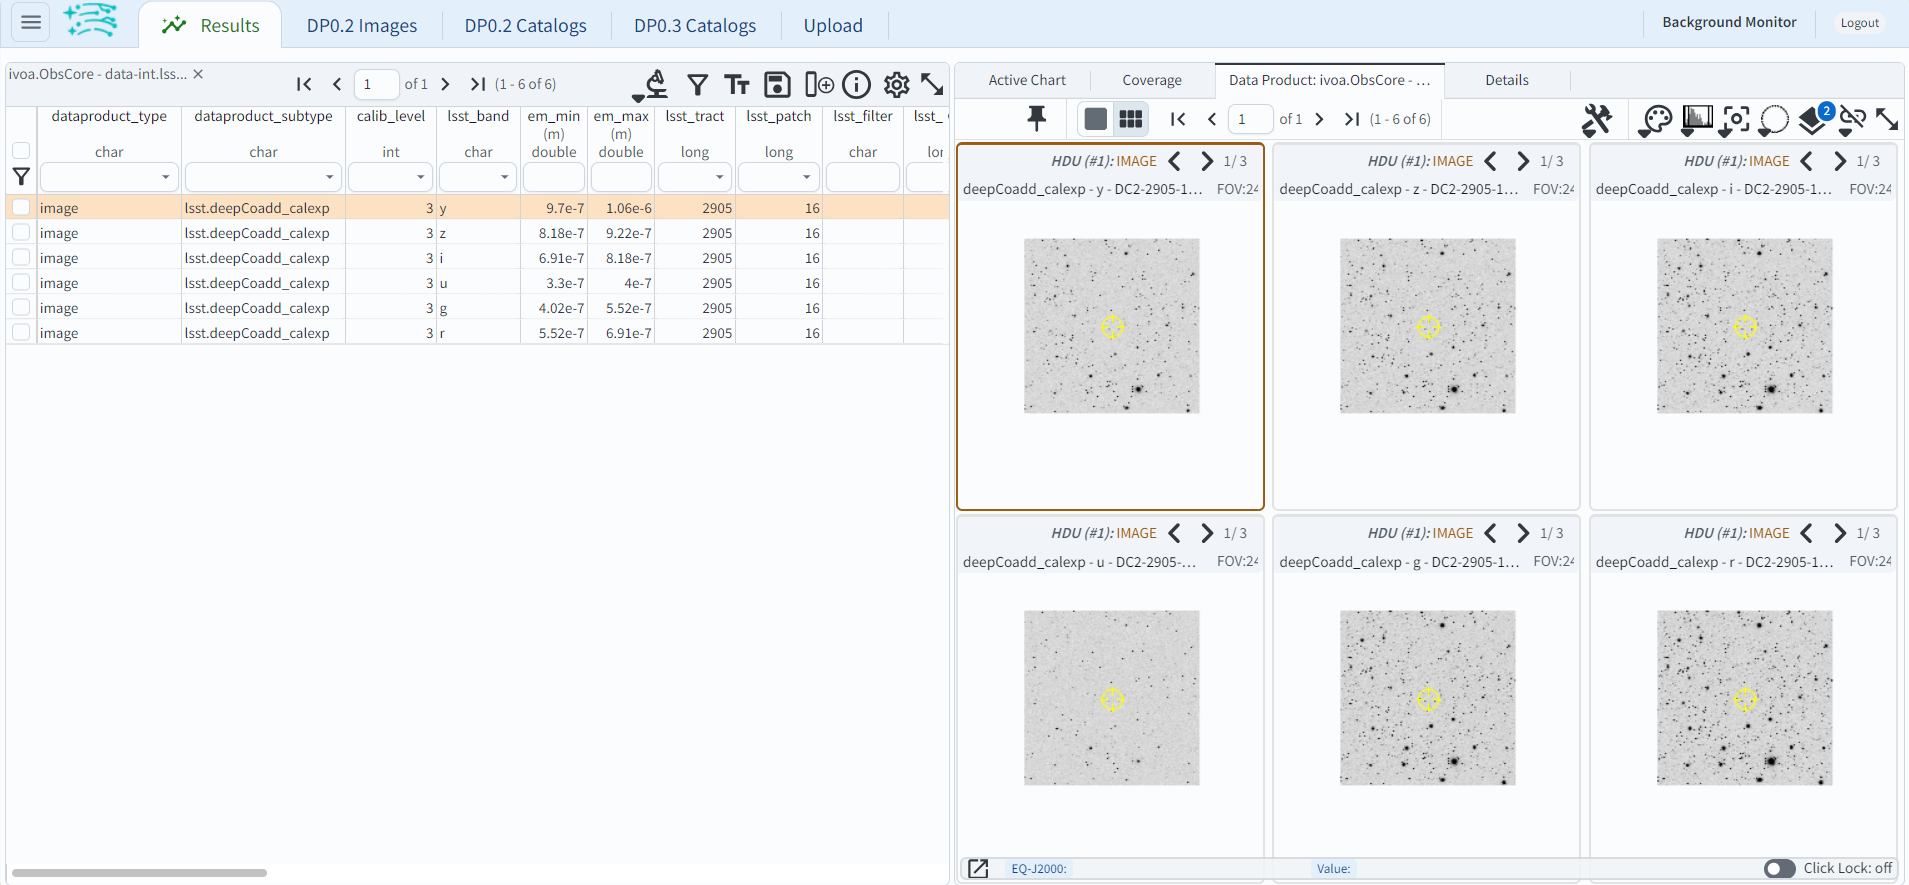Open lsst_patch filter dropdown
This screenshot has width=1909, height=885.
pyautogui.click(x=806, y=177)
